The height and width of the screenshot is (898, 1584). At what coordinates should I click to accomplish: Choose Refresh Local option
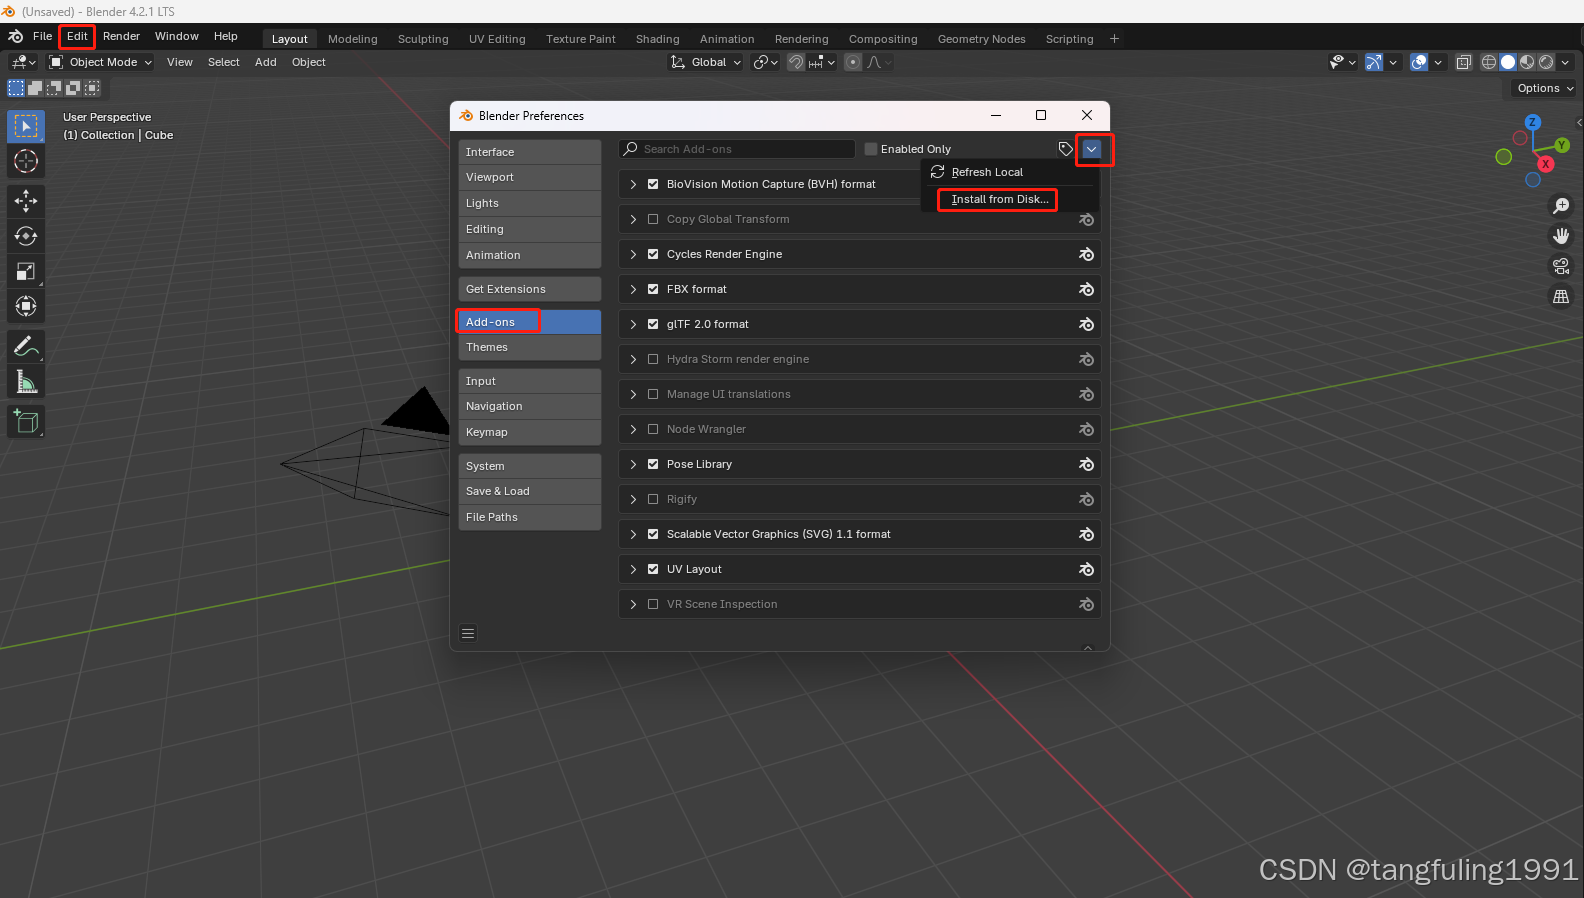[987, 172]
